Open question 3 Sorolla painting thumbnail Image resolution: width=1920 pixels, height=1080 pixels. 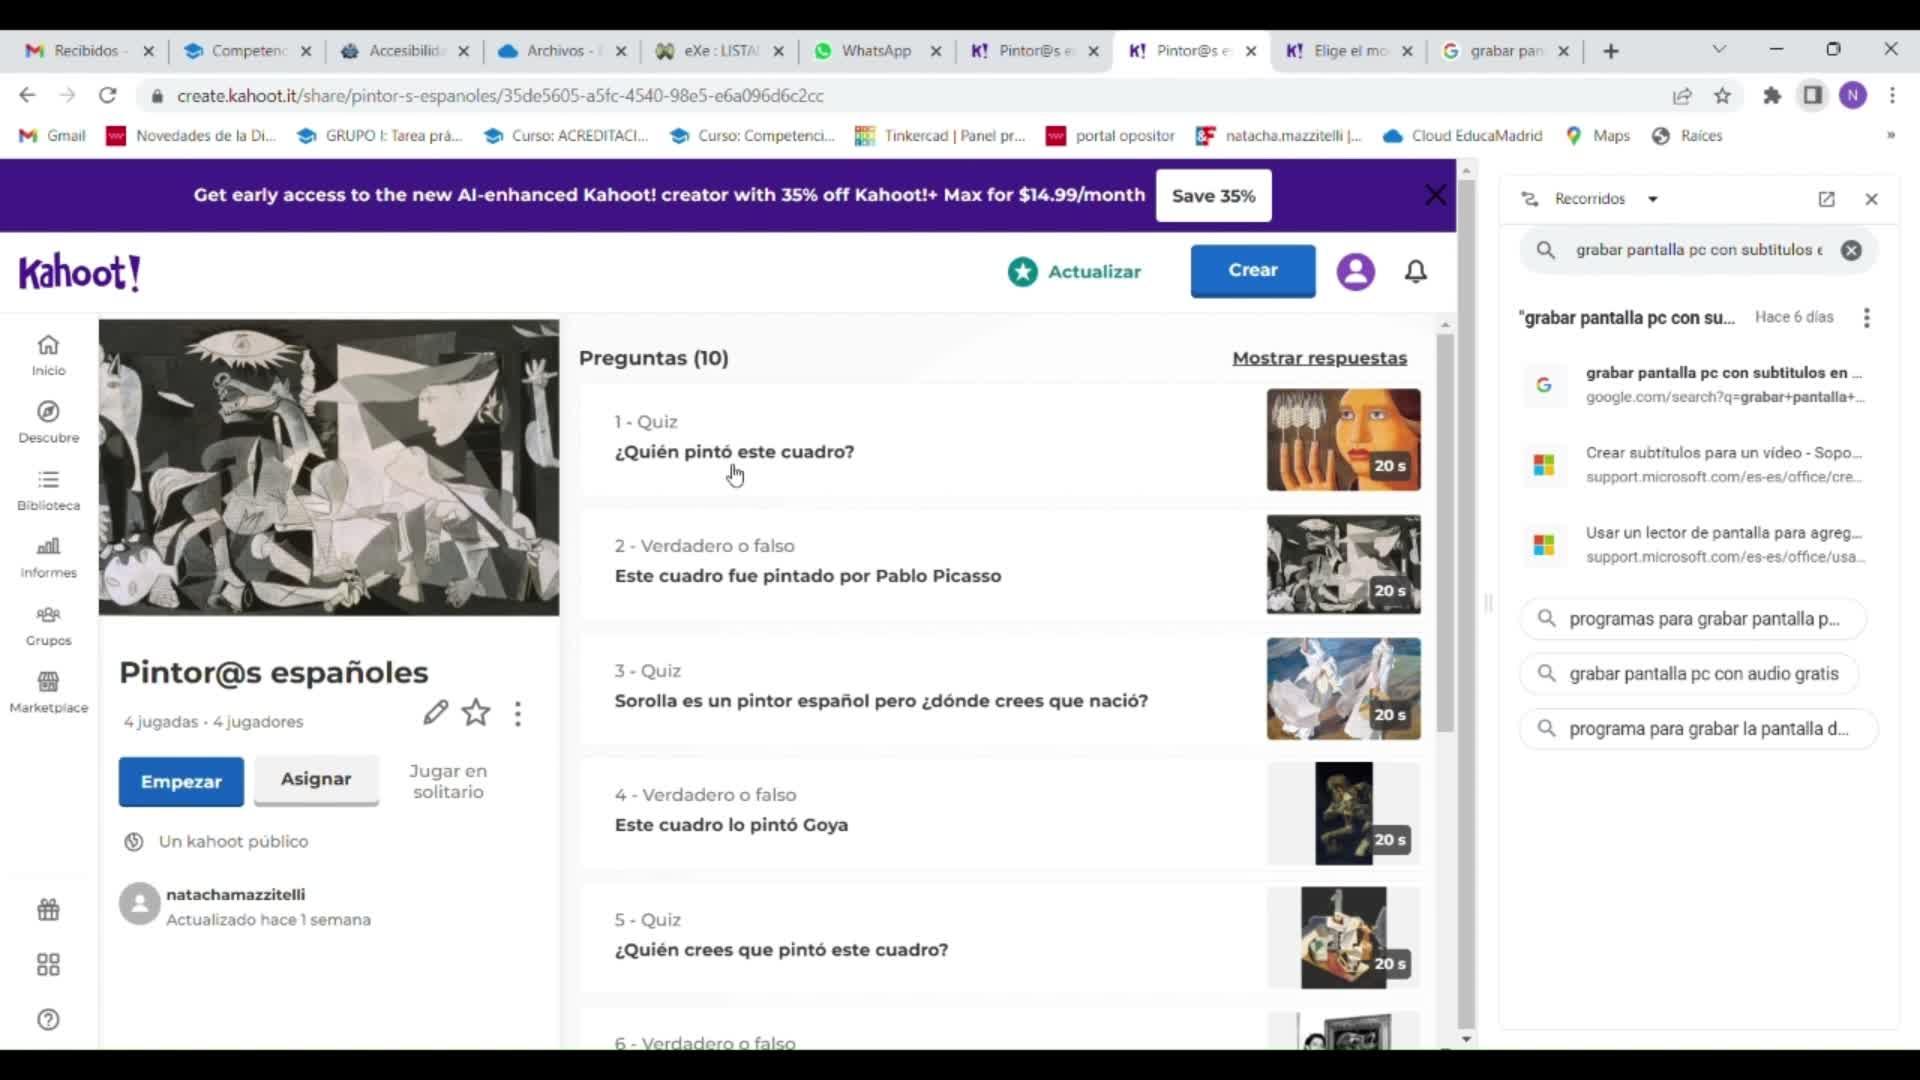tap(1343, 689)
